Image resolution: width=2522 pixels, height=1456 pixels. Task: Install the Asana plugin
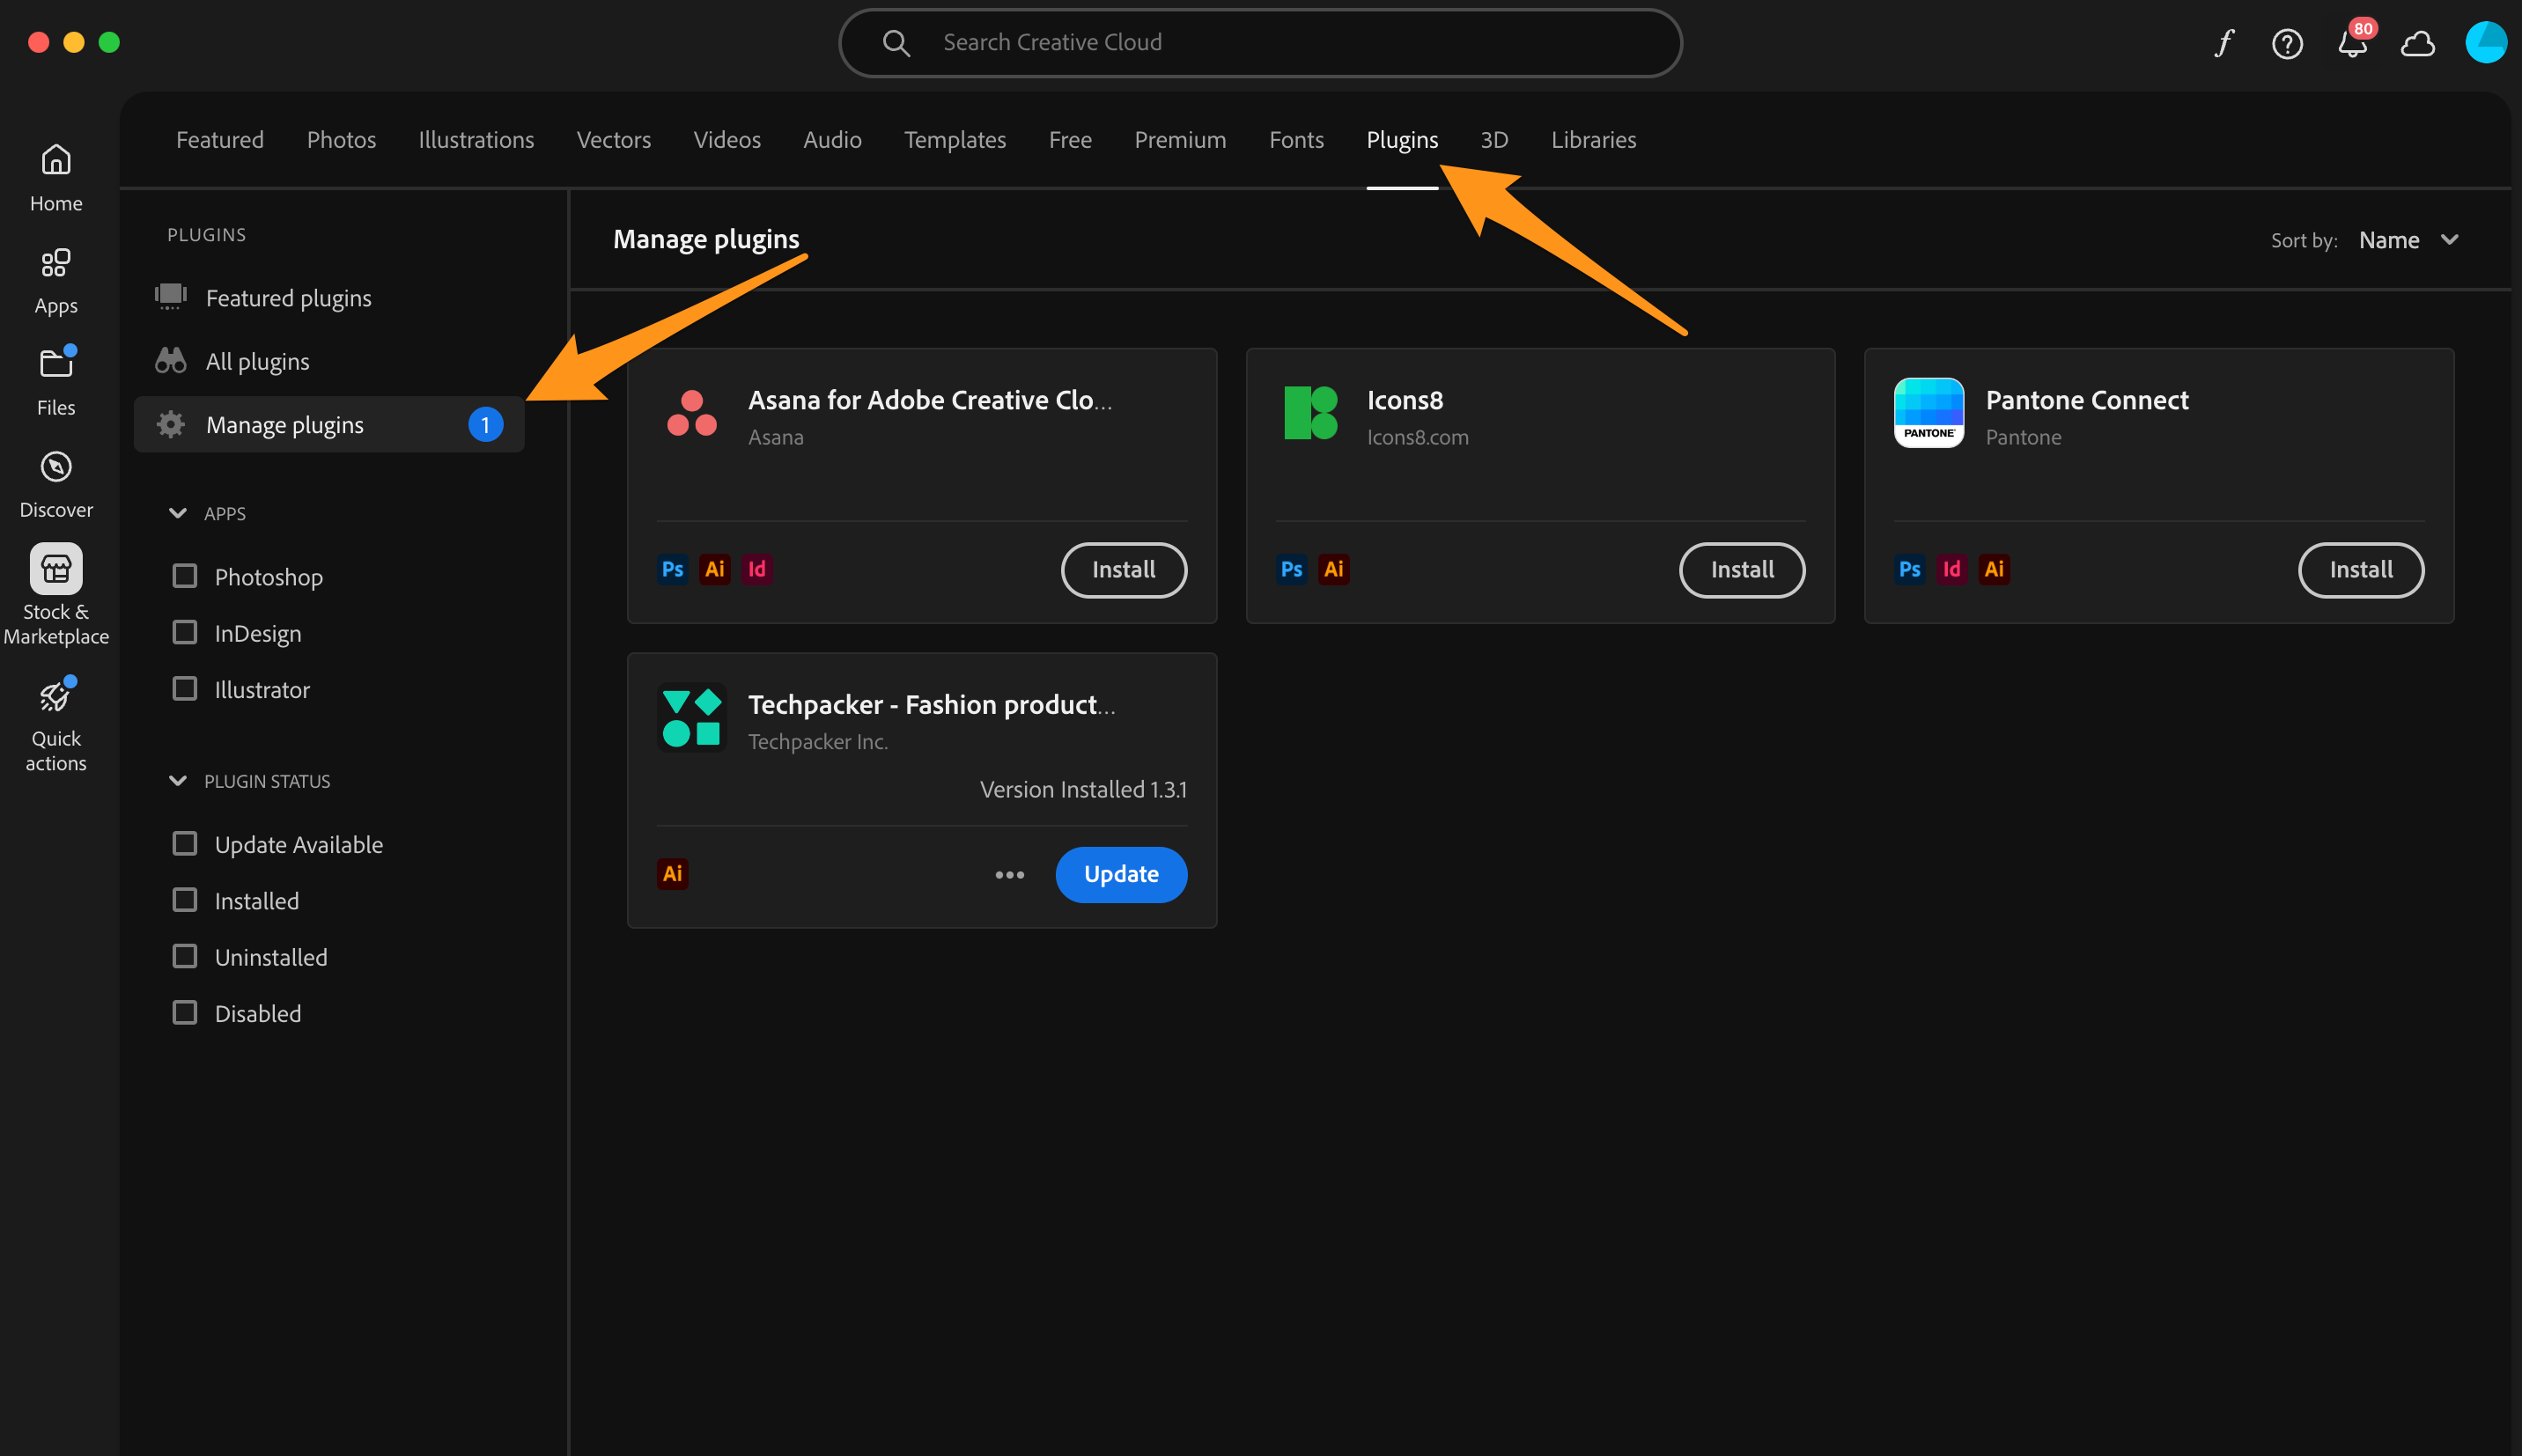(1124, 570)
